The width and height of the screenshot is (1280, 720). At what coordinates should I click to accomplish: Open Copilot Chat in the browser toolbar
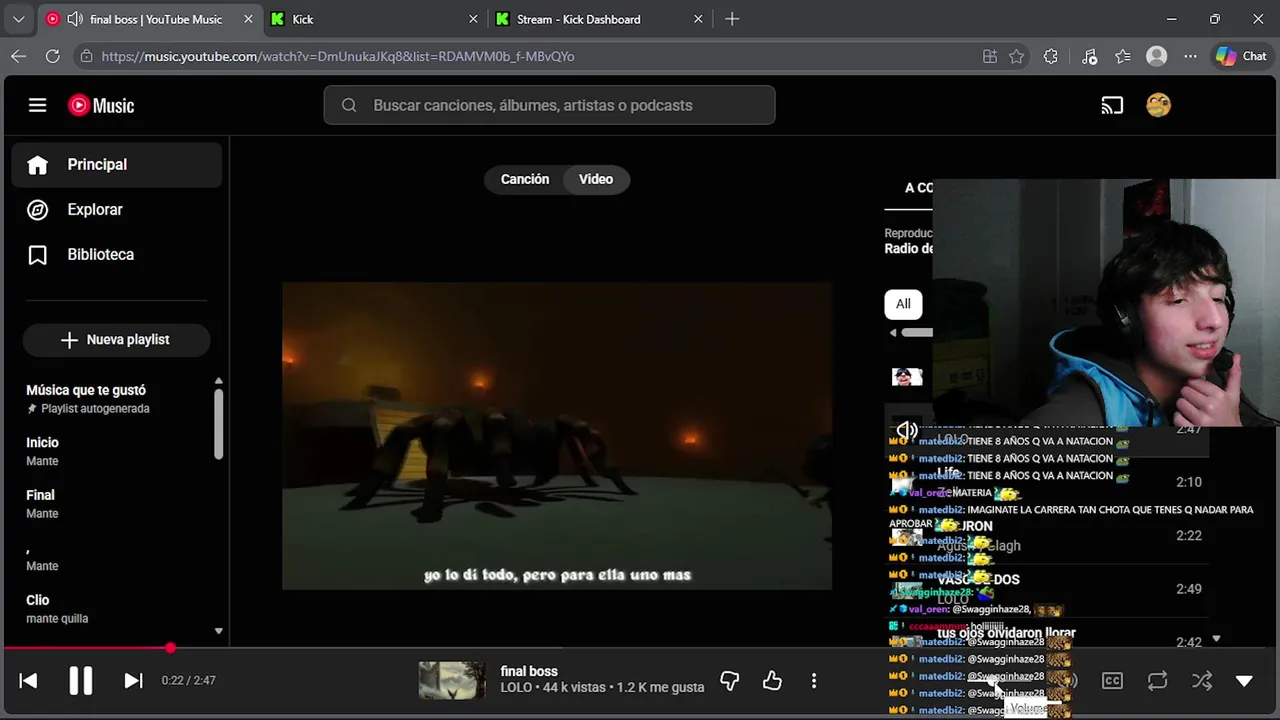pyautogui.click(x=1241, y=56)
